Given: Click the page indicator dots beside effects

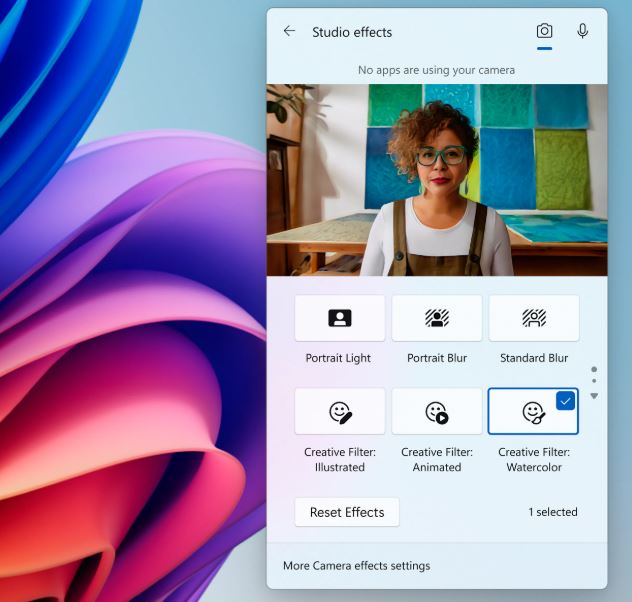Looking at the screenshot, I should 594,375.
